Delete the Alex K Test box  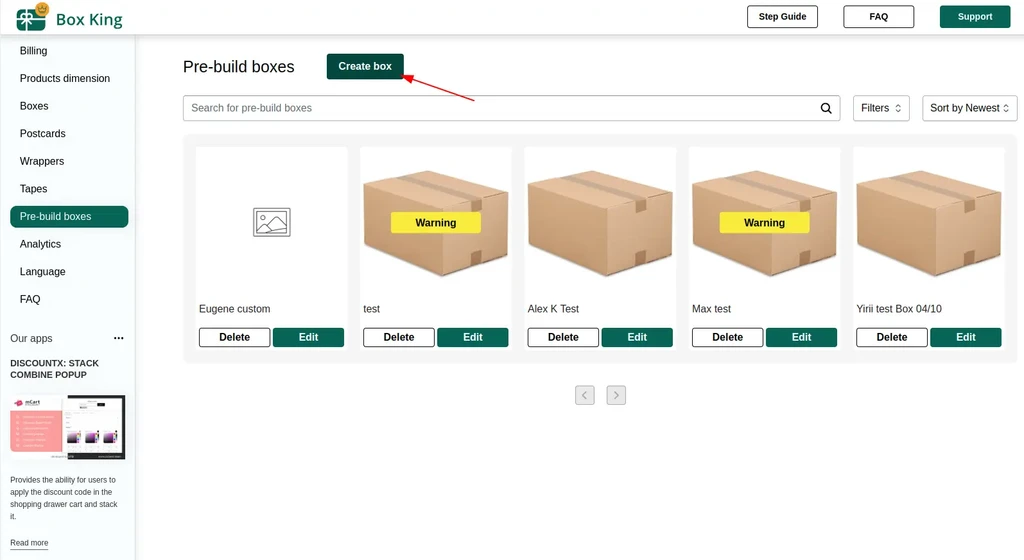click(563, 337)
